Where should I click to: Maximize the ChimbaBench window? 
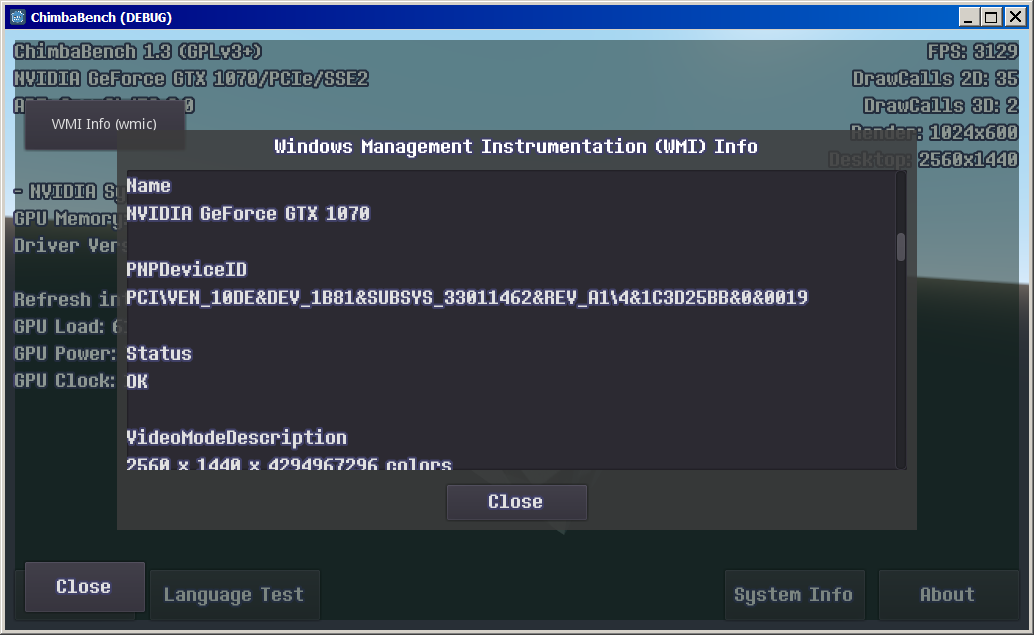(x=991, y=17)
